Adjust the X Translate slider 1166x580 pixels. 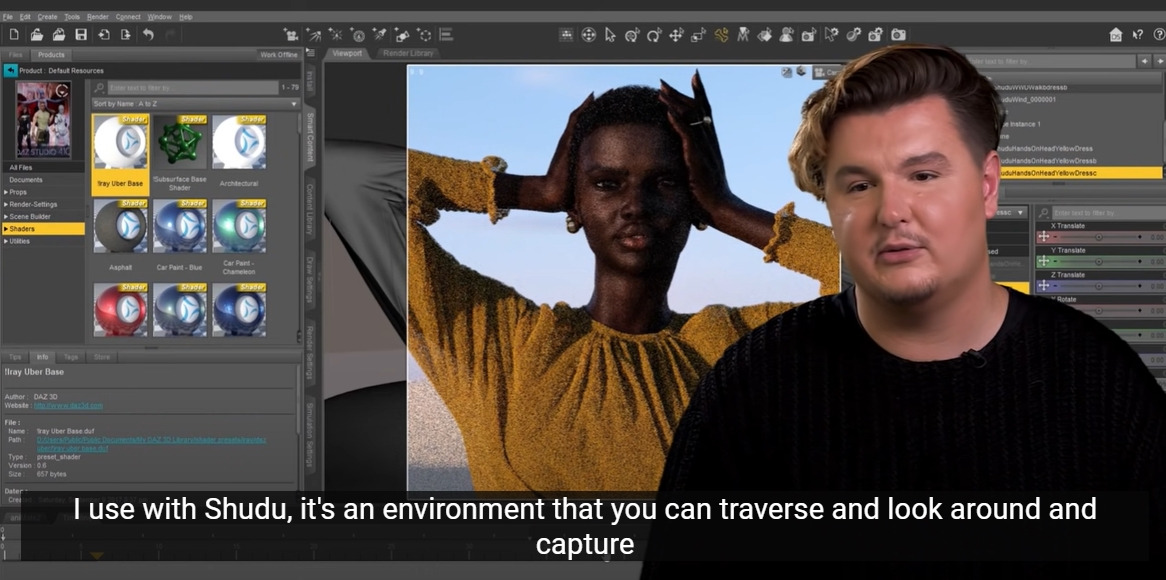click(1098, 237)
